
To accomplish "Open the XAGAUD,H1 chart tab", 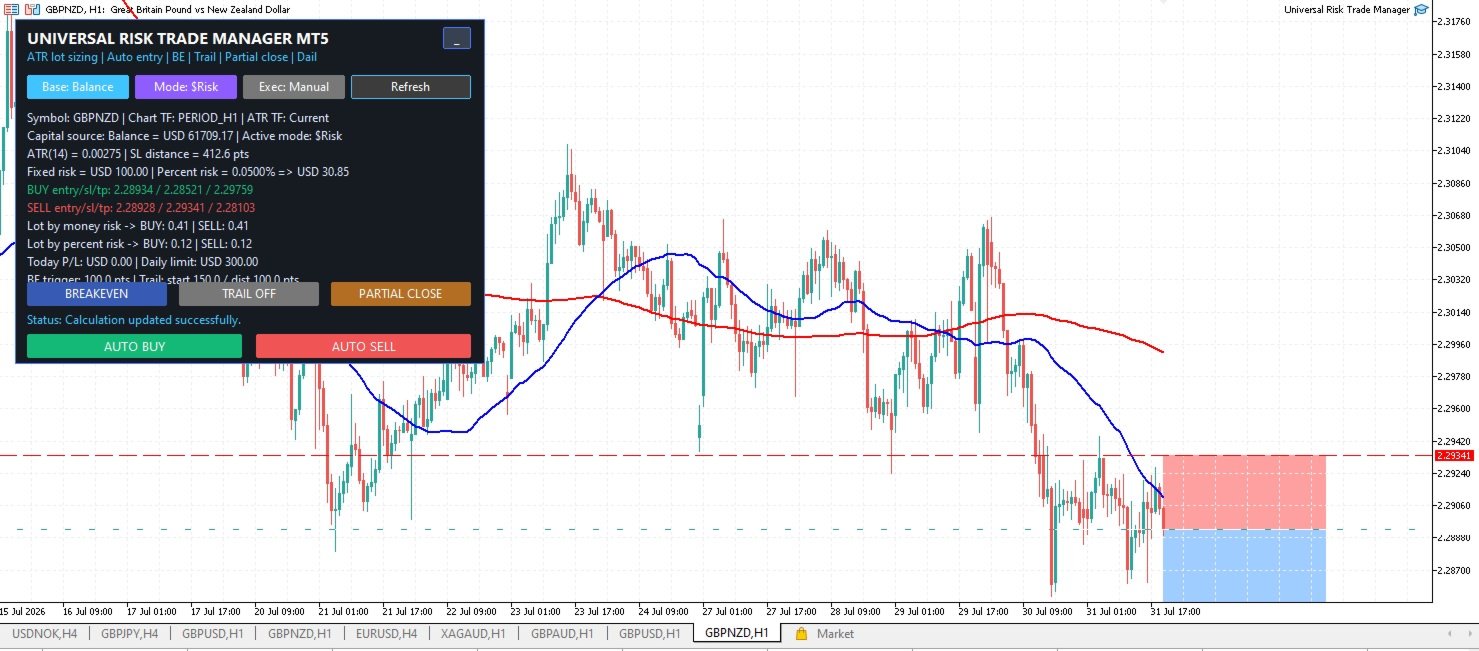I will (x=473, y=633).
